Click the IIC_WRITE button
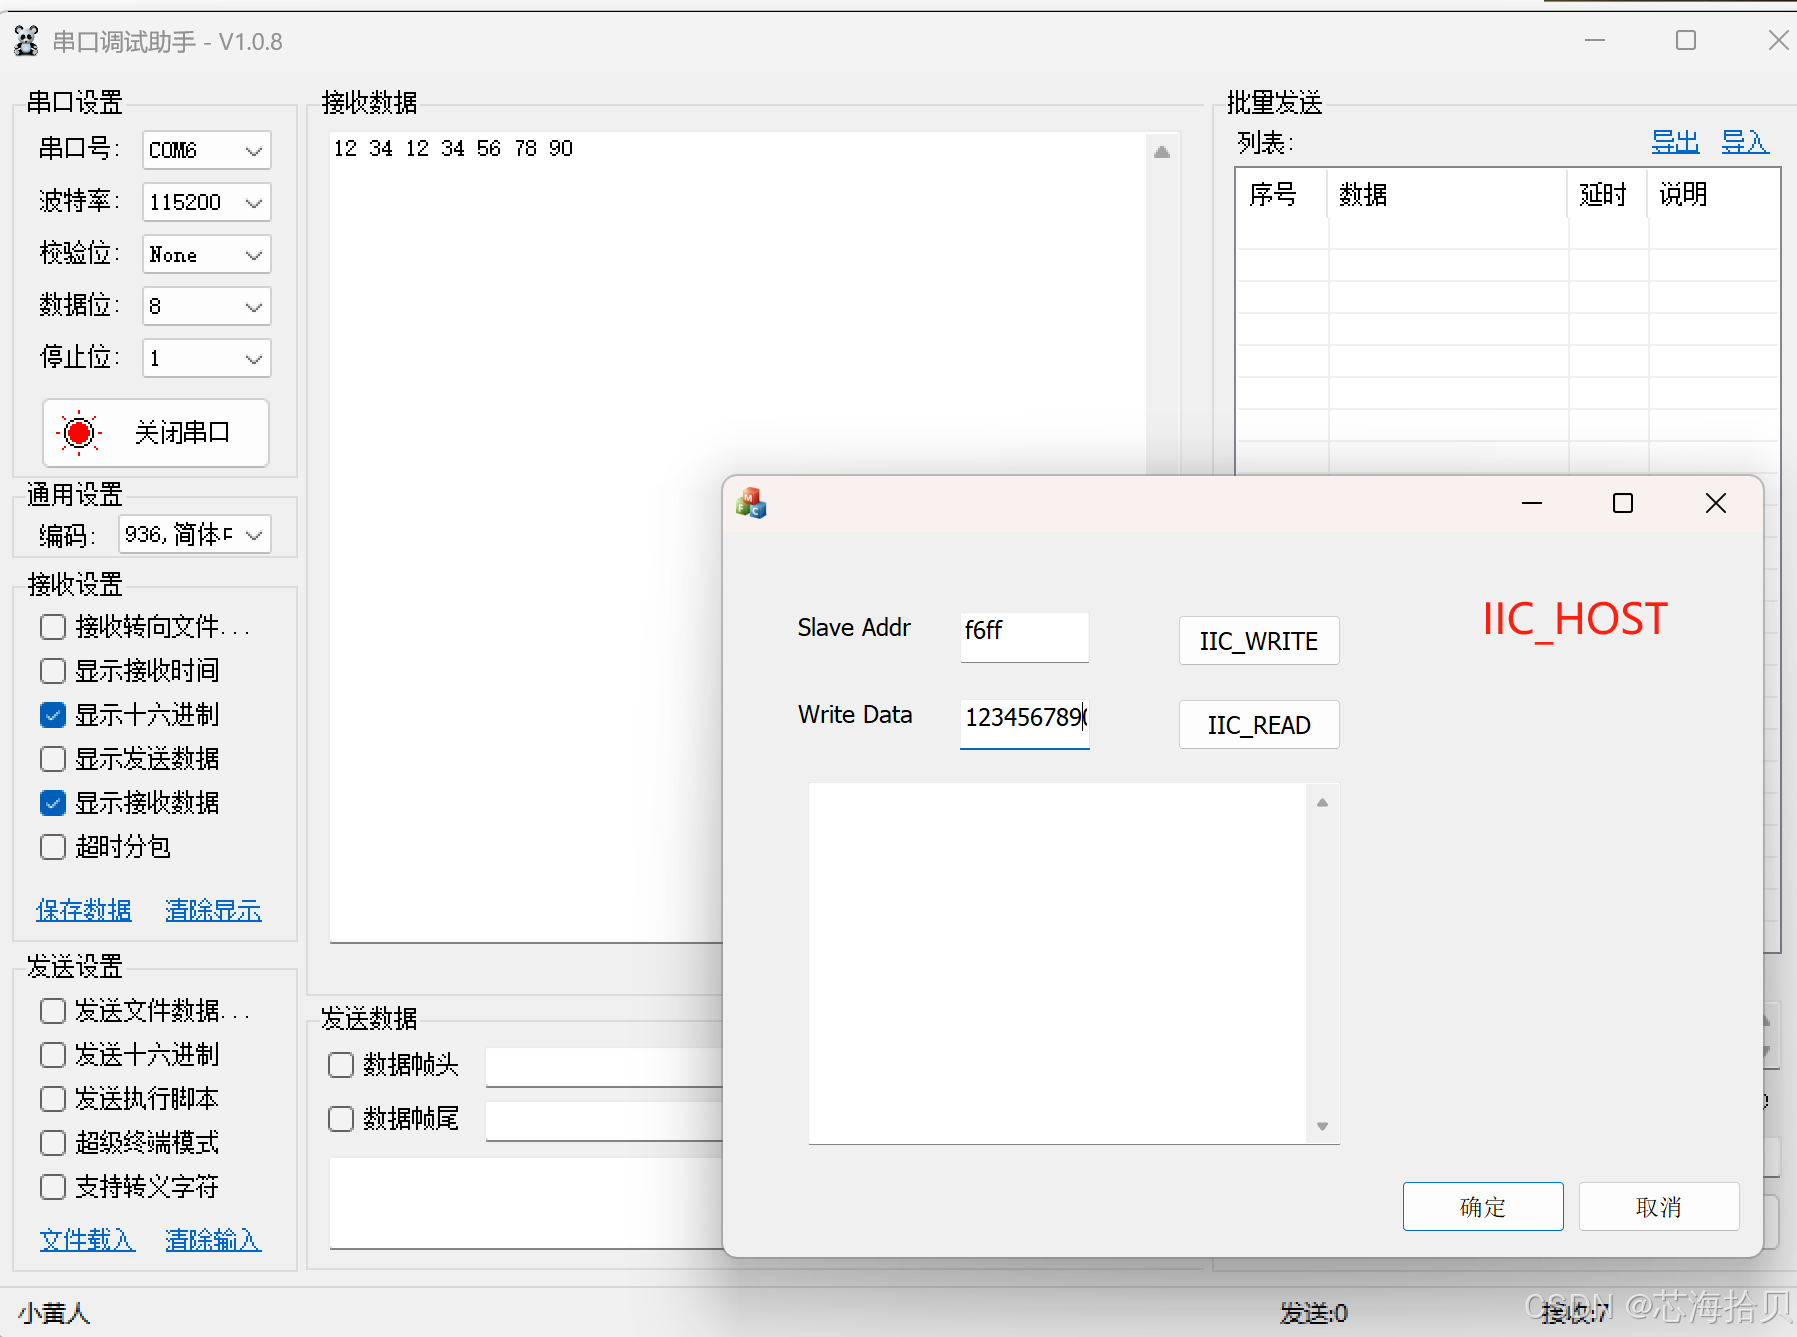The height and width of the screenshot is (1337, 1797). [1258, 640]
